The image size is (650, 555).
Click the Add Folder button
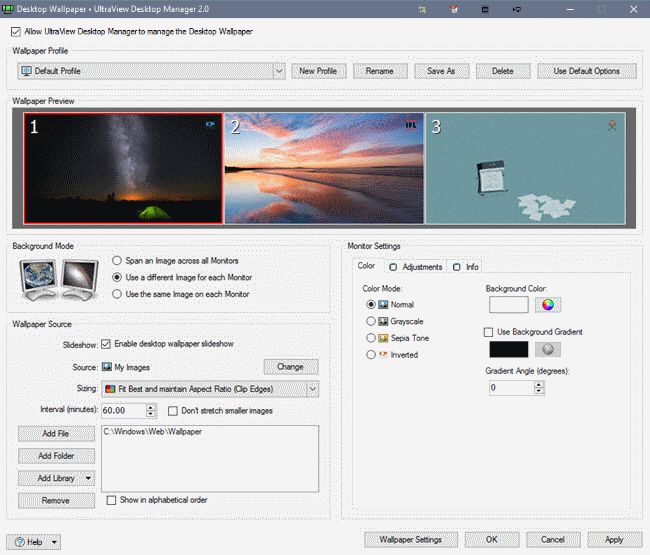tap(56, 456)
